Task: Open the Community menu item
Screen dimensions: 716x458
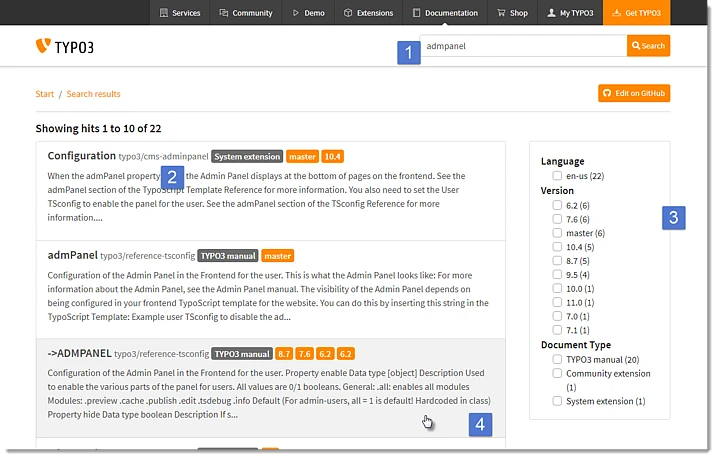Action: [246, 13]
